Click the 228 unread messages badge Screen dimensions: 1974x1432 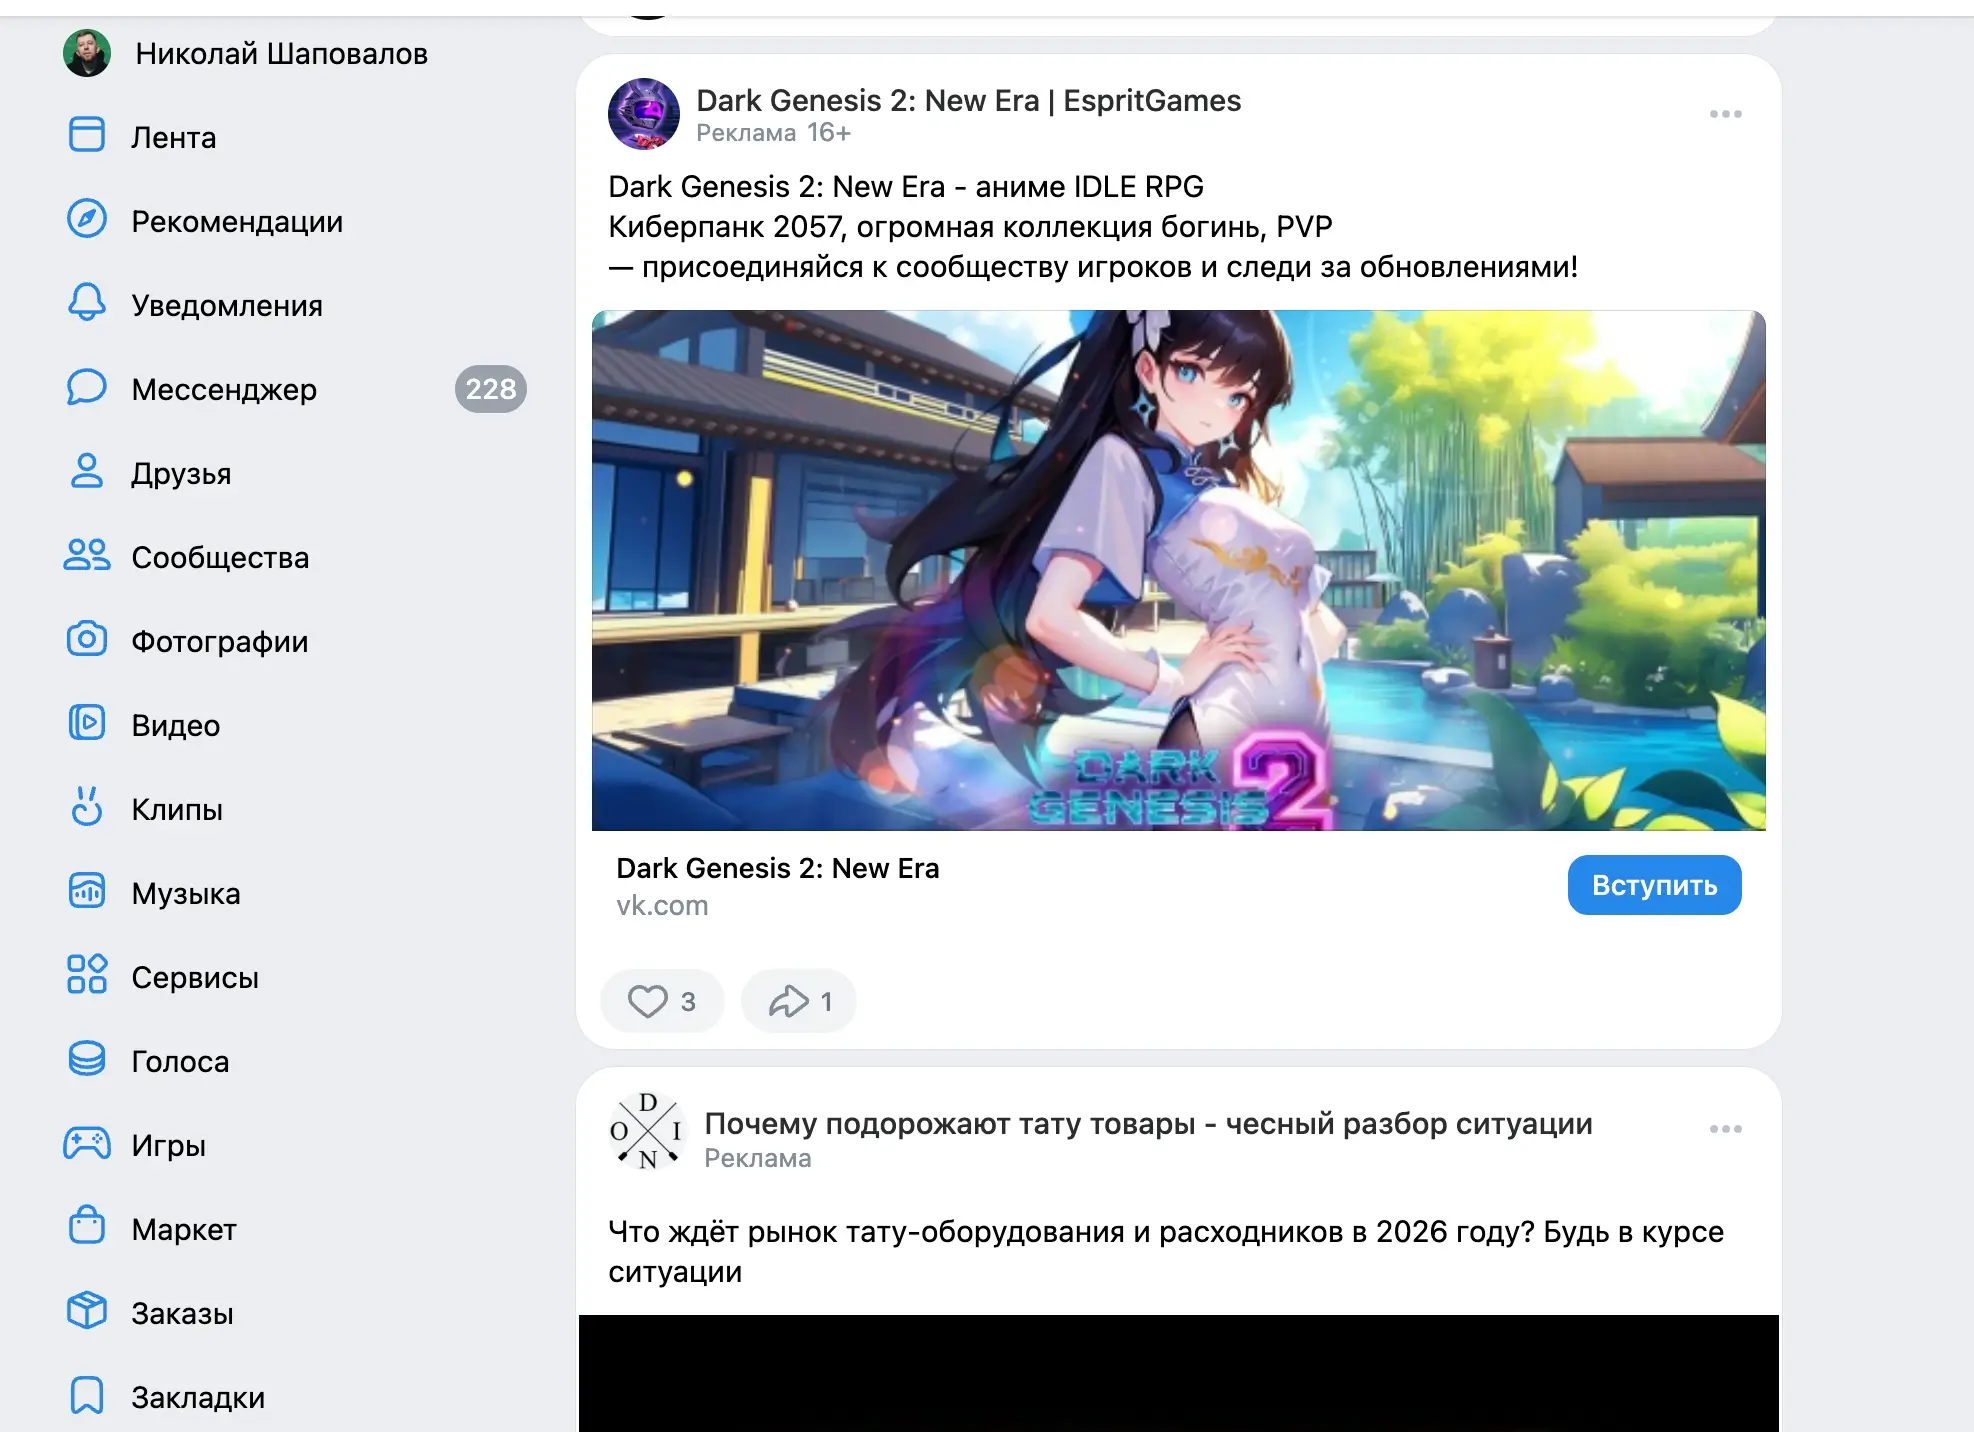click(x=491, y=389)
